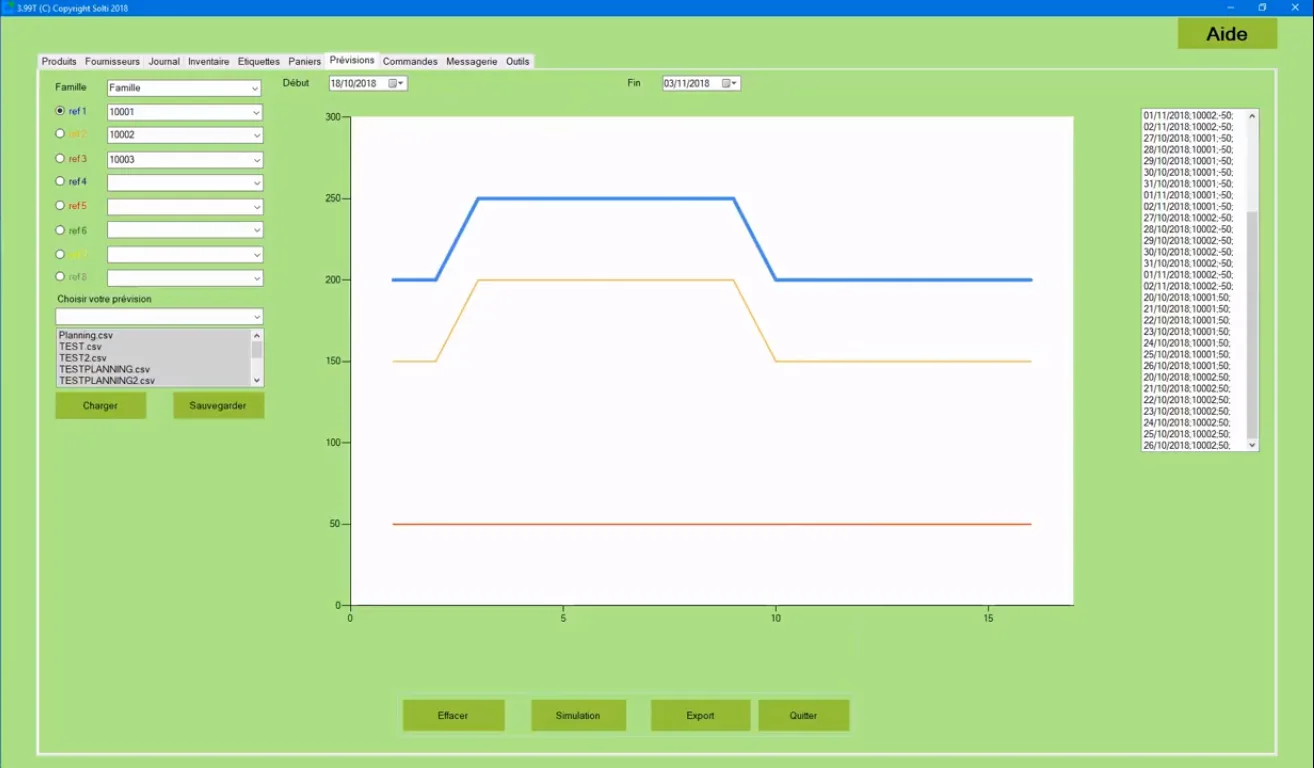Screen dimensions: 1314x768
Task: Switch to the Commandes tab
Action: click(x=410, y=61)
